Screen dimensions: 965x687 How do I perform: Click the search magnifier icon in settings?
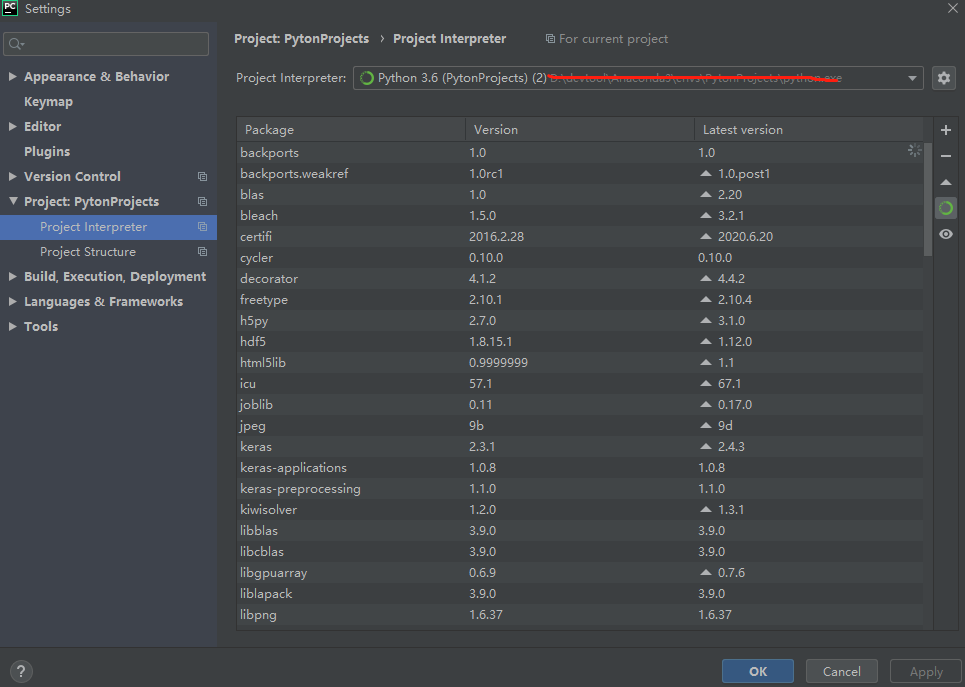tap(16, 44)
